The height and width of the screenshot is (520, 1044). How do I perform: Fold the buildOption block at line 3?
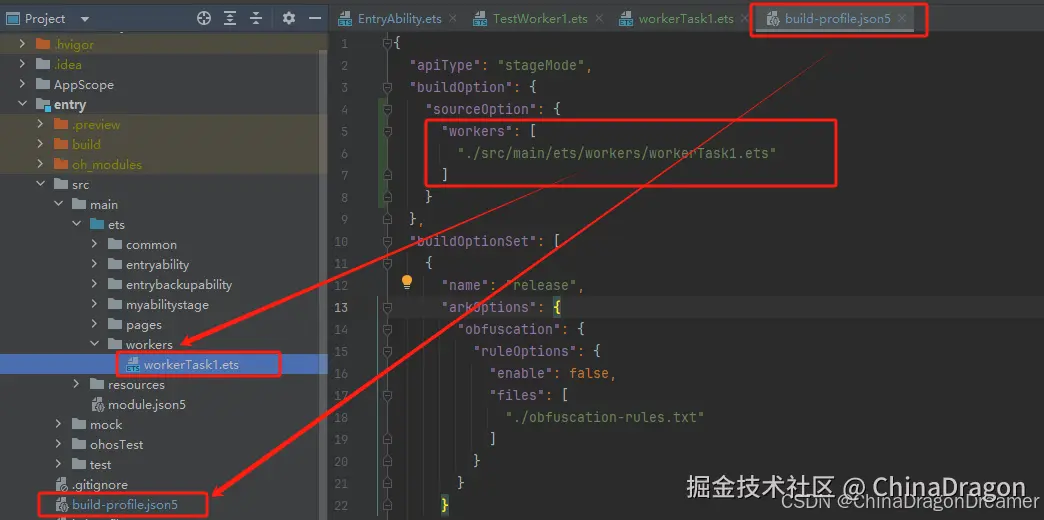pos(388,87)
